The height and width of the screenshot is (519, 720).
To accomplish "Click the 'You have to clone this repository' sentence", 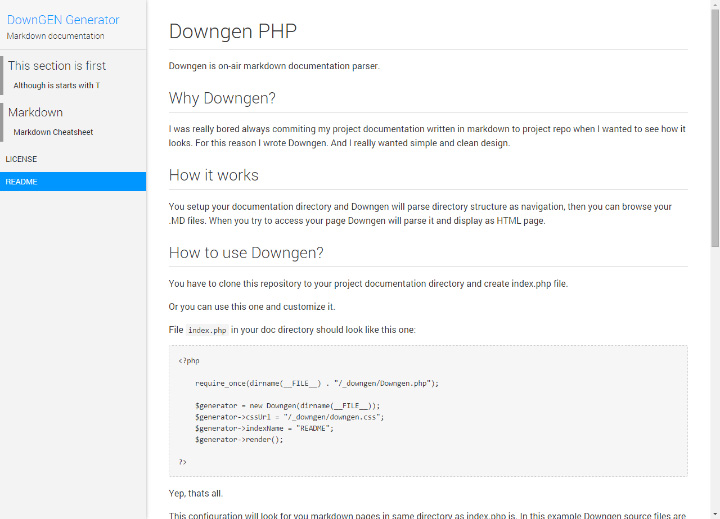I will 368,283.
